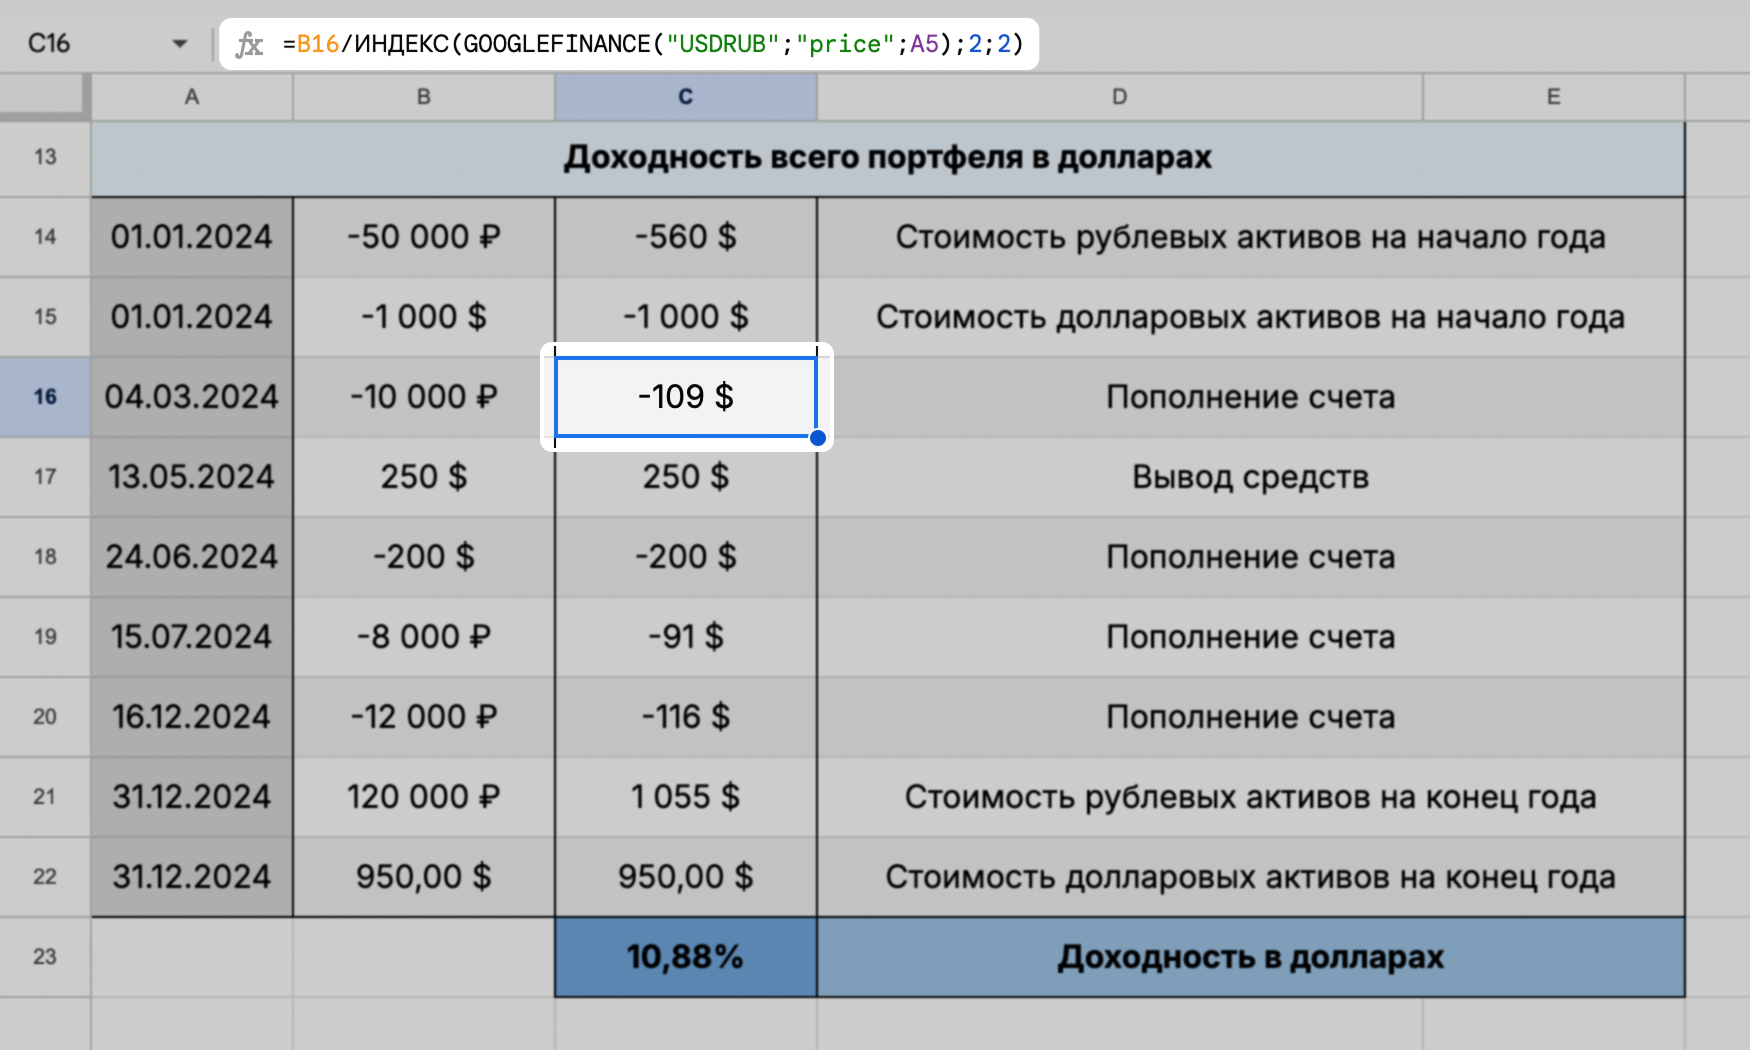Select the cell containing 120 000 ₽

(423, 797)
